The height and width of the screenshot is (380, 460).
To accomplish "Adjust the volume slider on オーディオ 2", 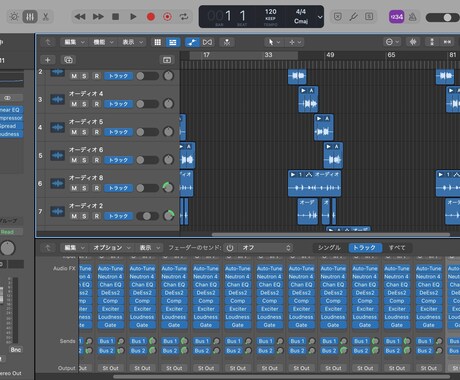I will 147,216.
